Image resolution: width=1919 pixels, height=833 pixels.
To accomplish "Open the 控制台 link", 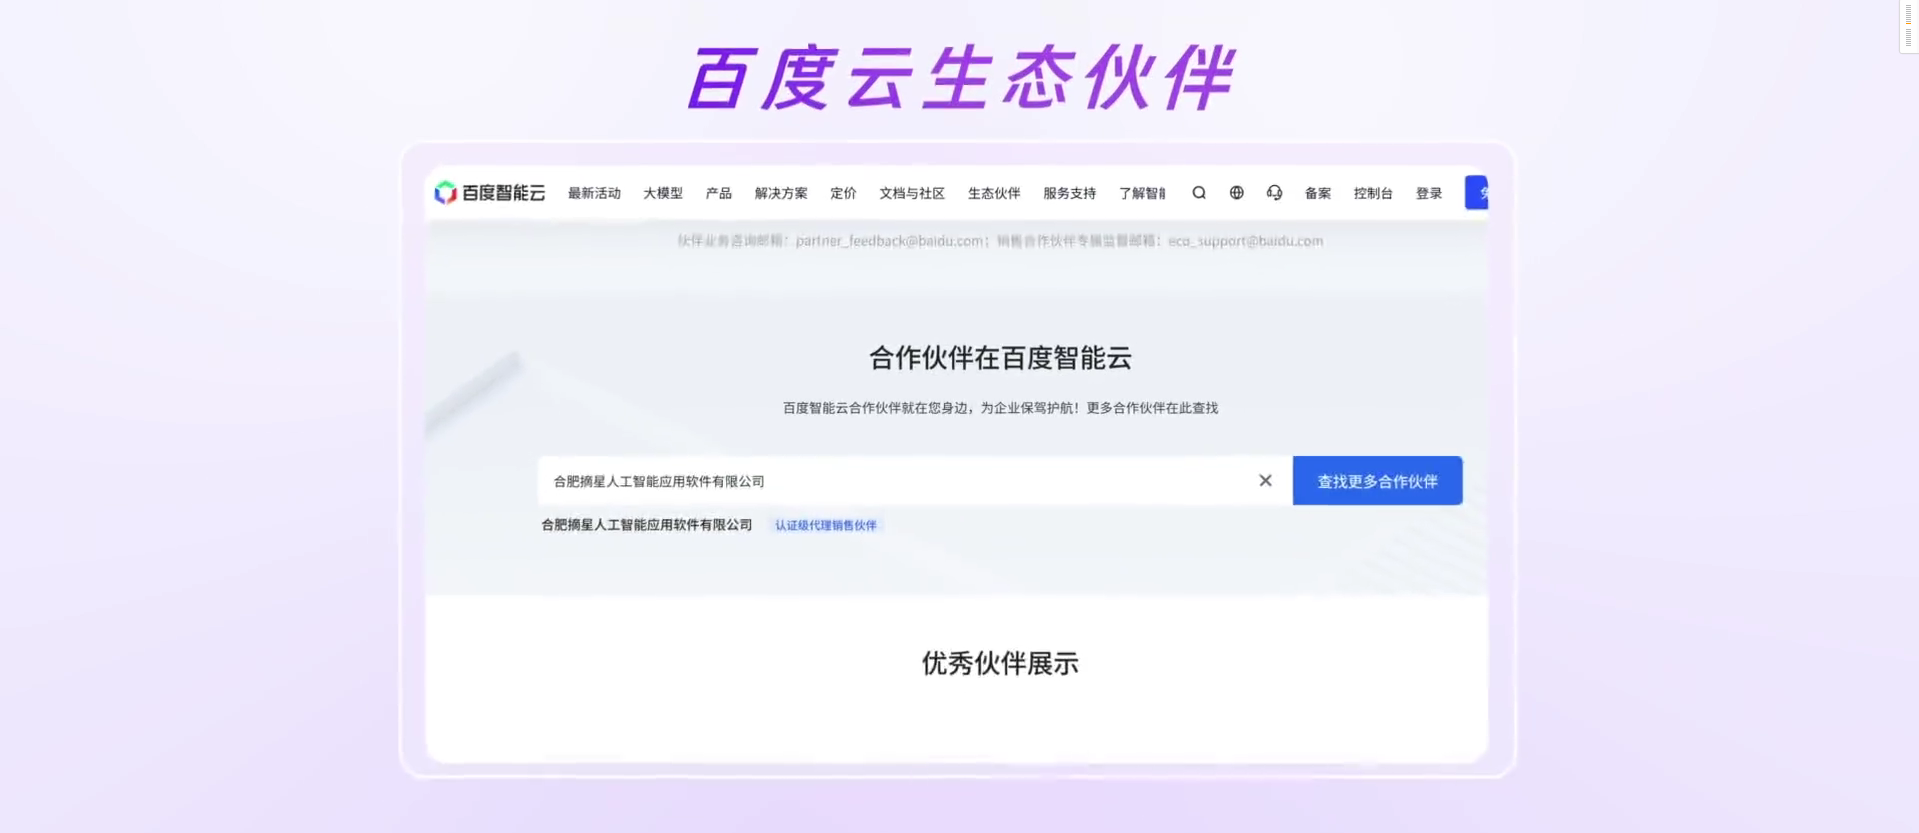I will tap(1373, 193).
